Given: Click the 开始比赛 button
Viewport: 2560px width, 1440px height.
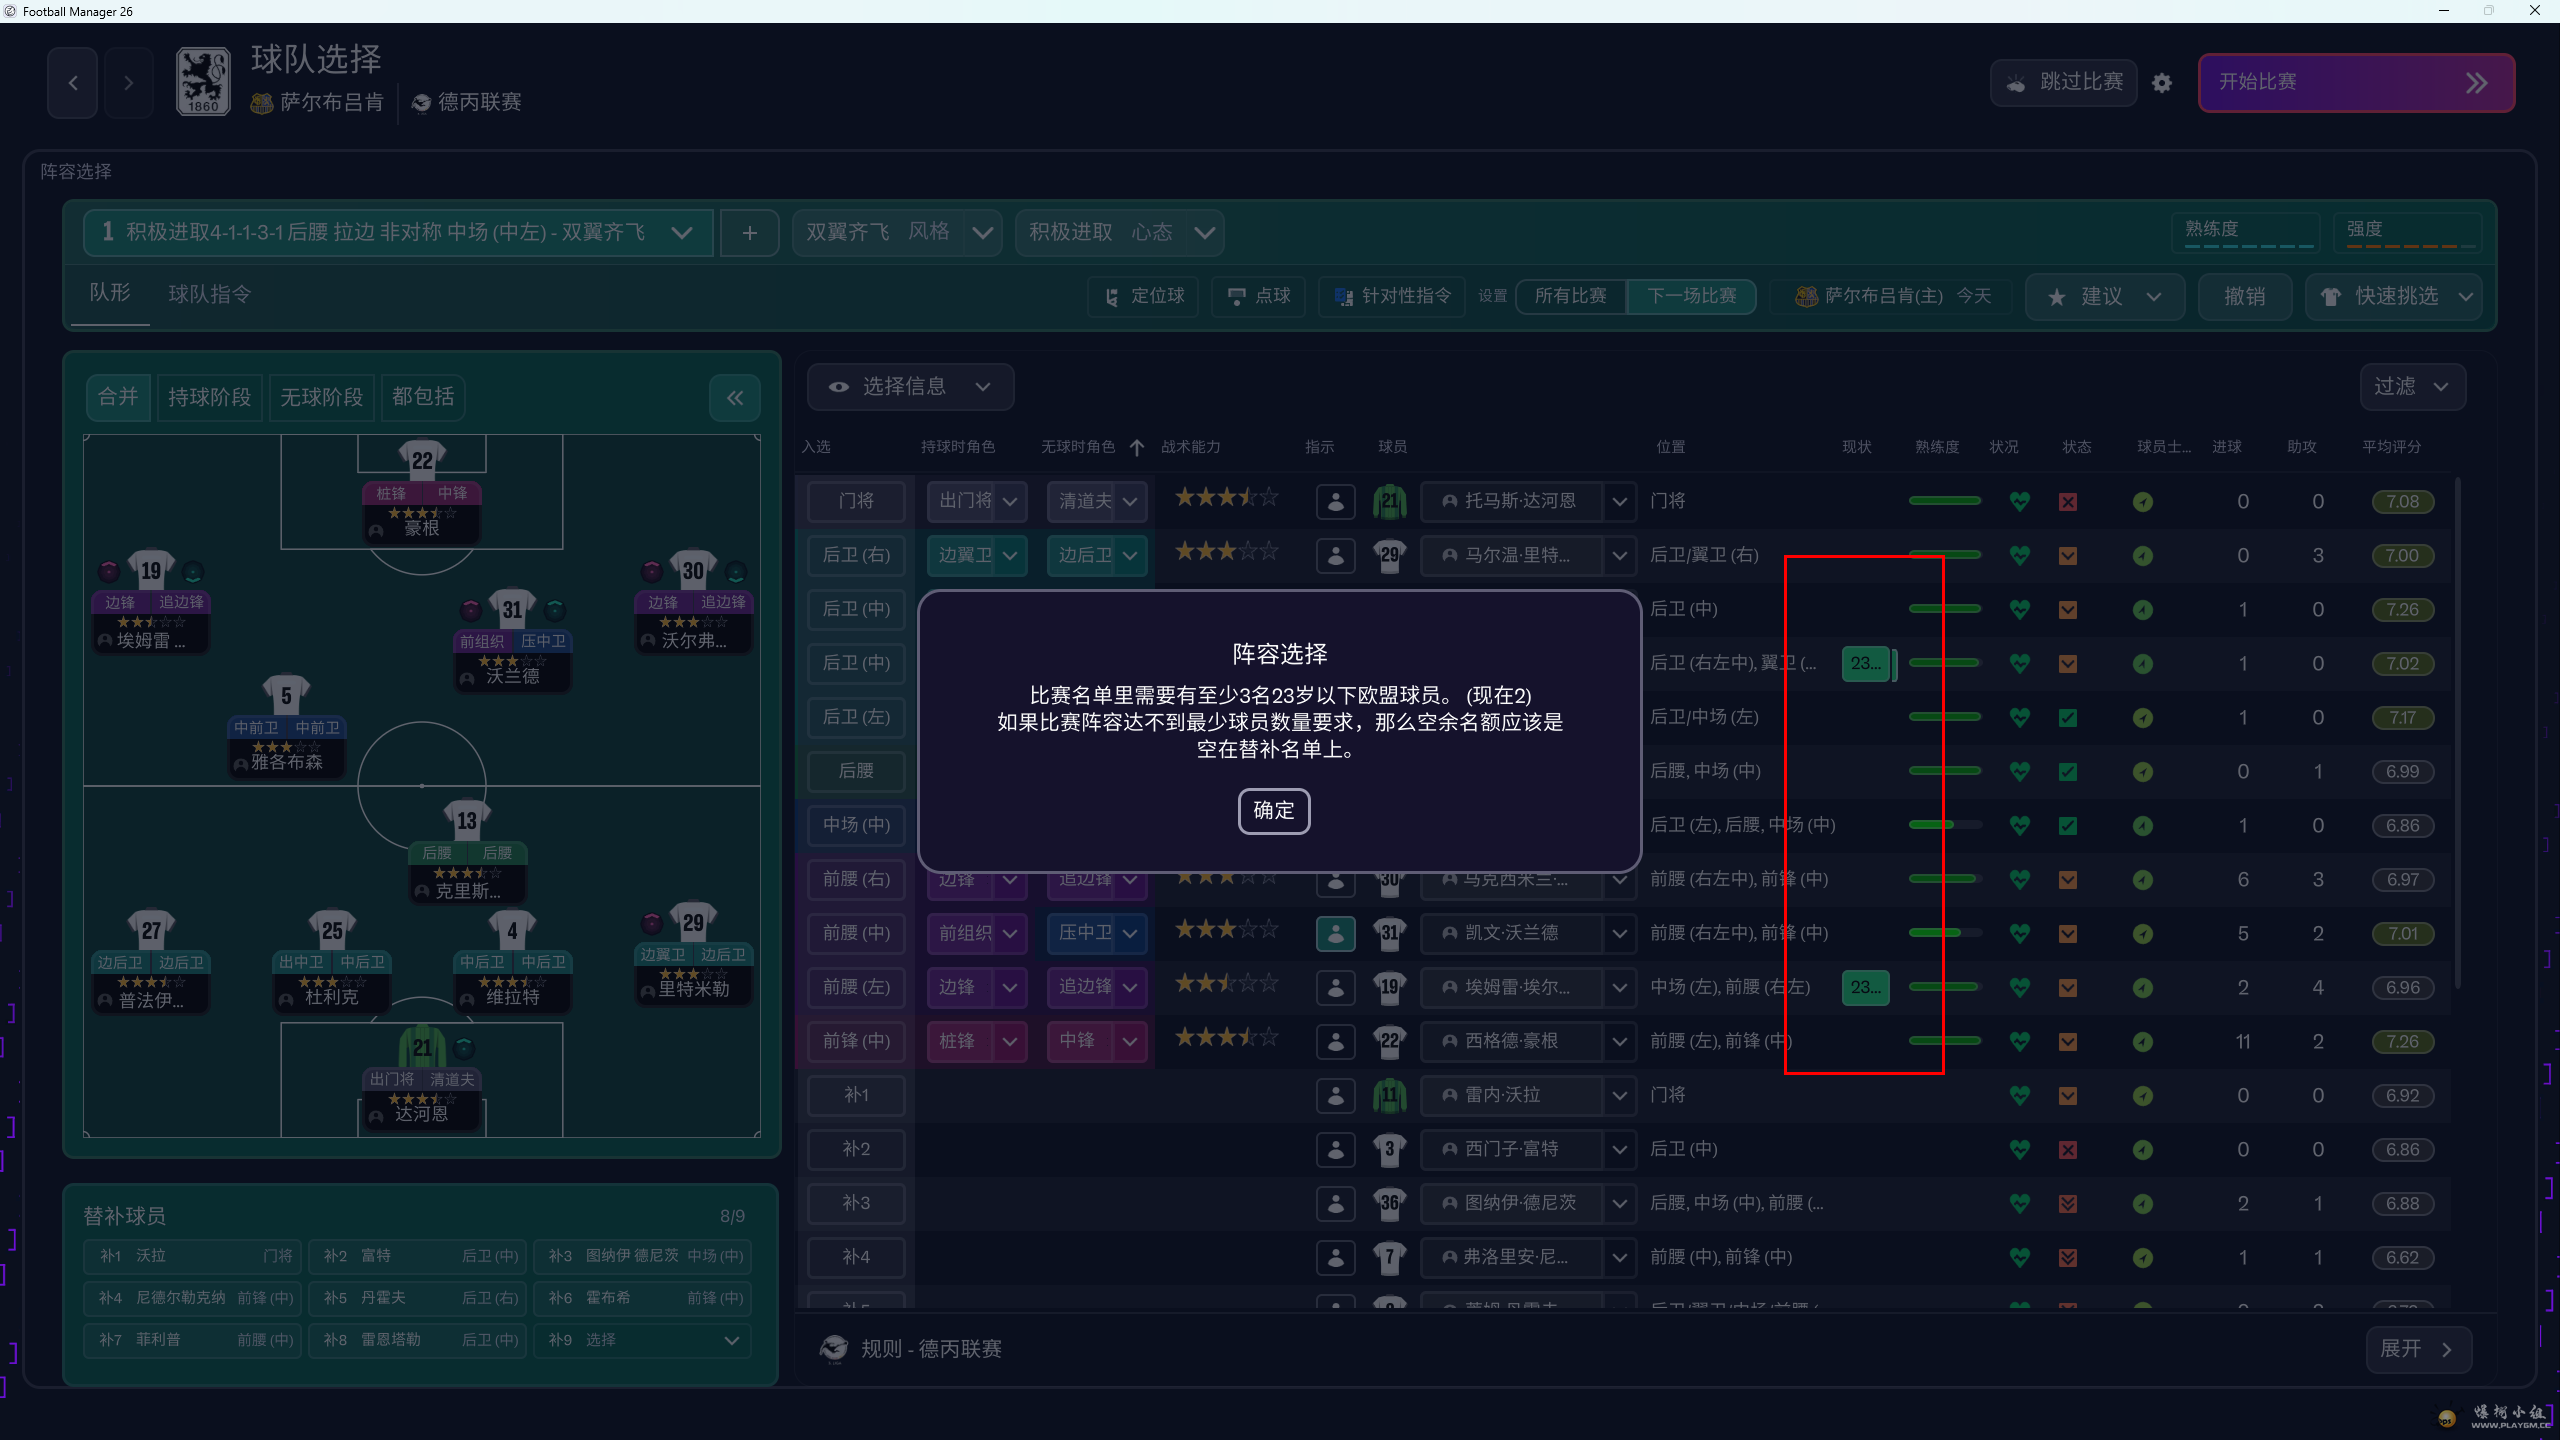Looking at the screenshot, I should tap(2355, 83).
